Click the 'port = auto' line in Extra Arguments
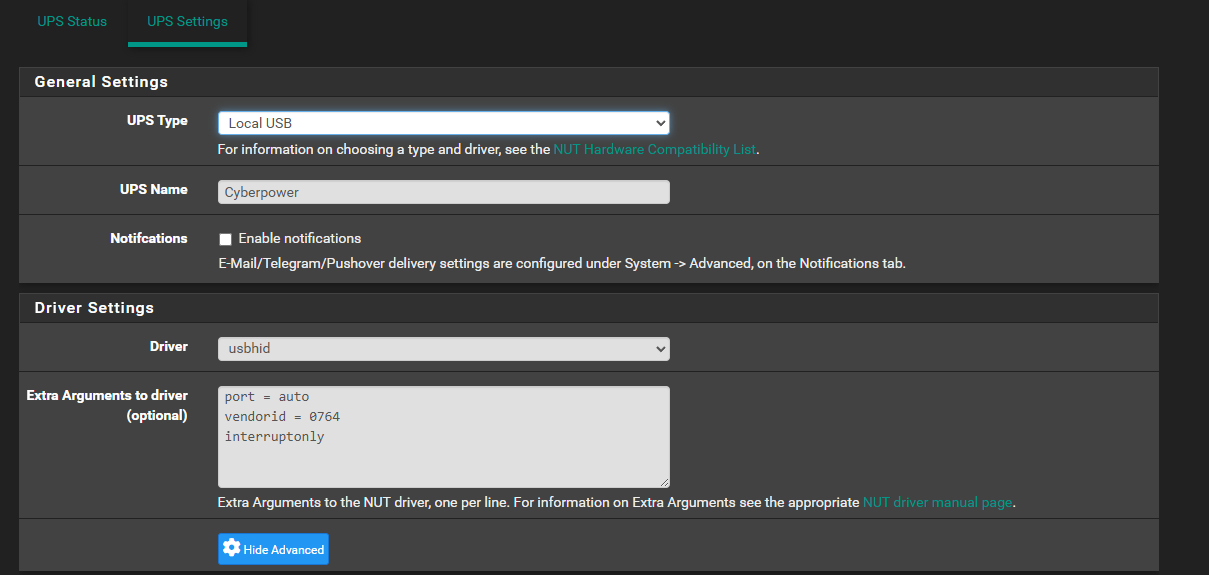 click(267, 397)
